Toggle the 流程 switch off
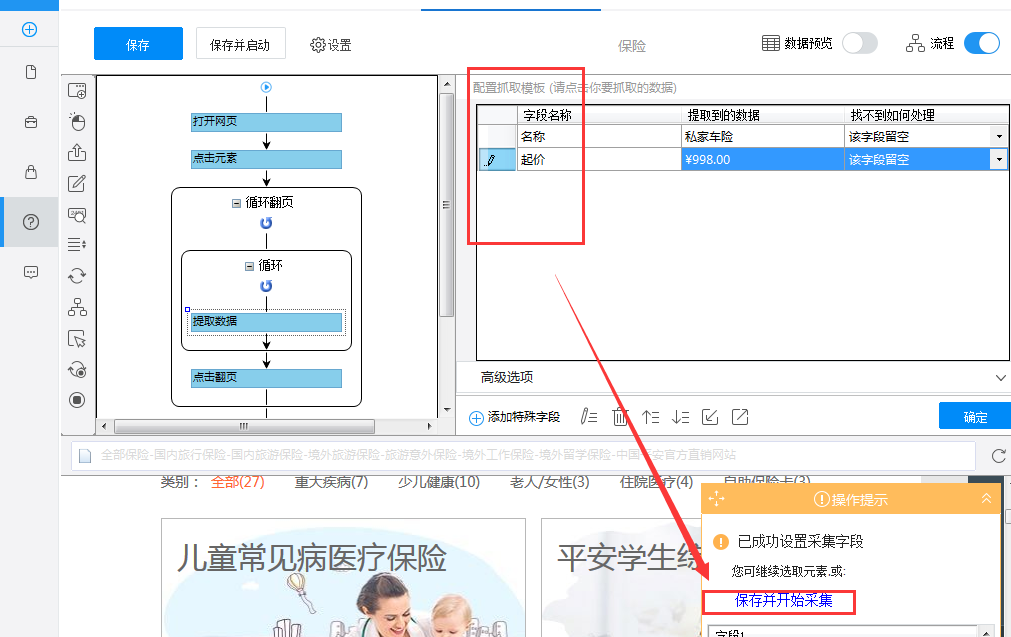1011x637 pixels. pos(982,43)
